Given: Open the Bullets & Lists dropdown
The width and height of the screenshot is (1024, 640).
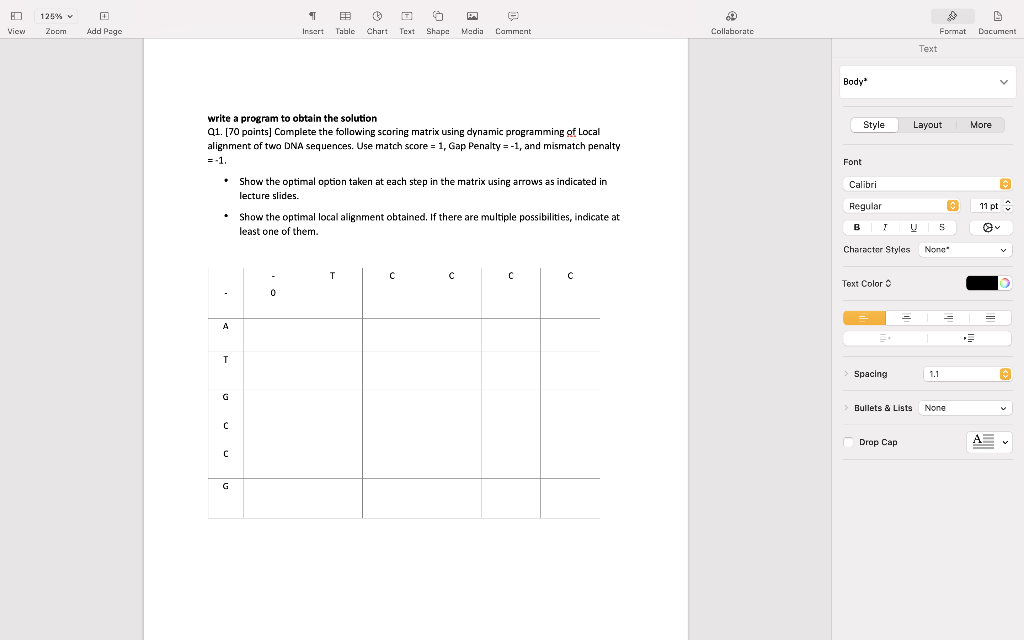Looking at the screenshot, I should [964, 408].
